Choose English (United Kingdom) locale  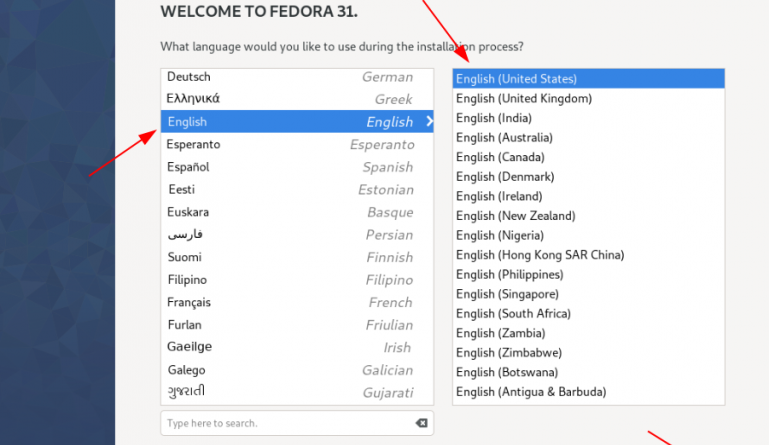(587, 98)
